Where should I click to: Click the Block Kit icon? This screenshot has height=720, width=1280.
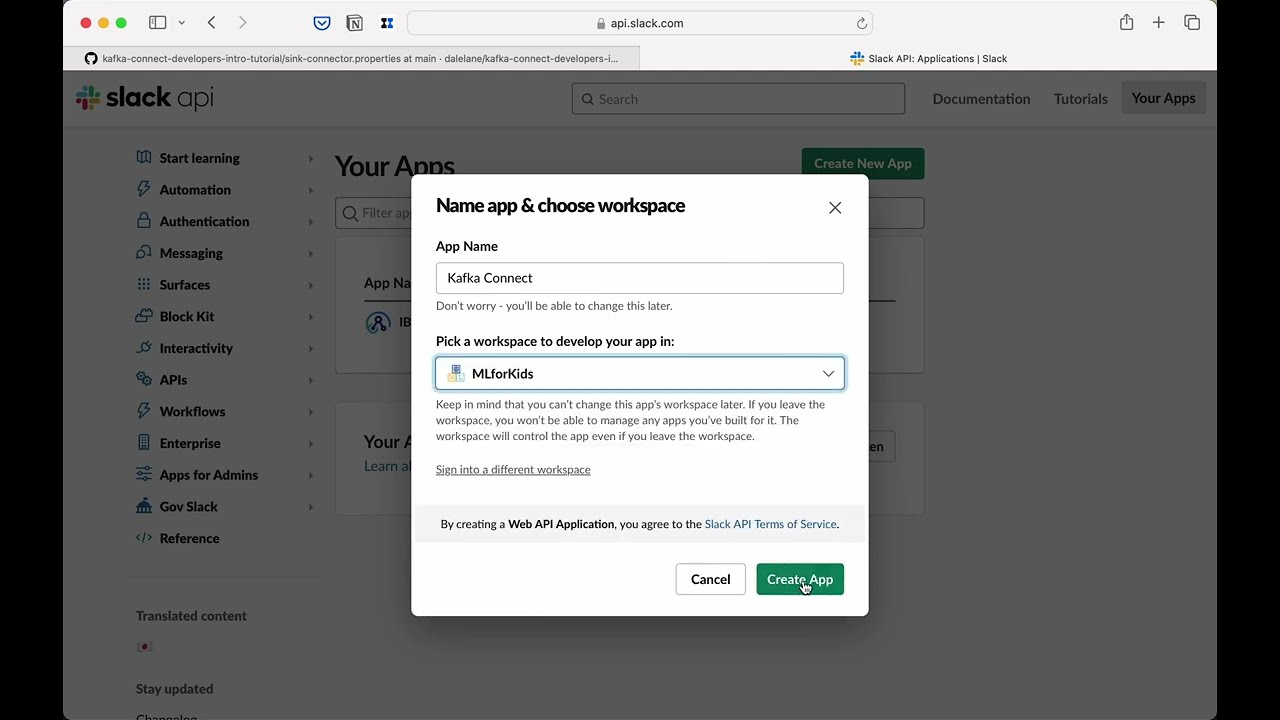tap(144, 316)
